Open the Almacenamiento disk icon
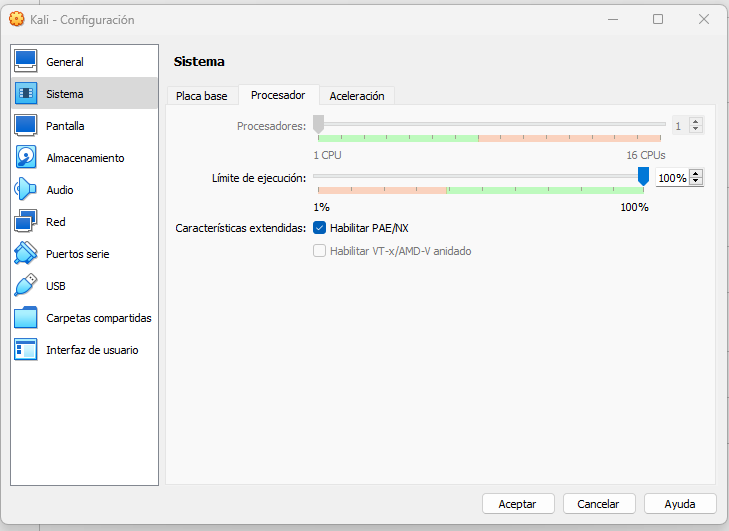729x531 pixels. coord(26,158)
